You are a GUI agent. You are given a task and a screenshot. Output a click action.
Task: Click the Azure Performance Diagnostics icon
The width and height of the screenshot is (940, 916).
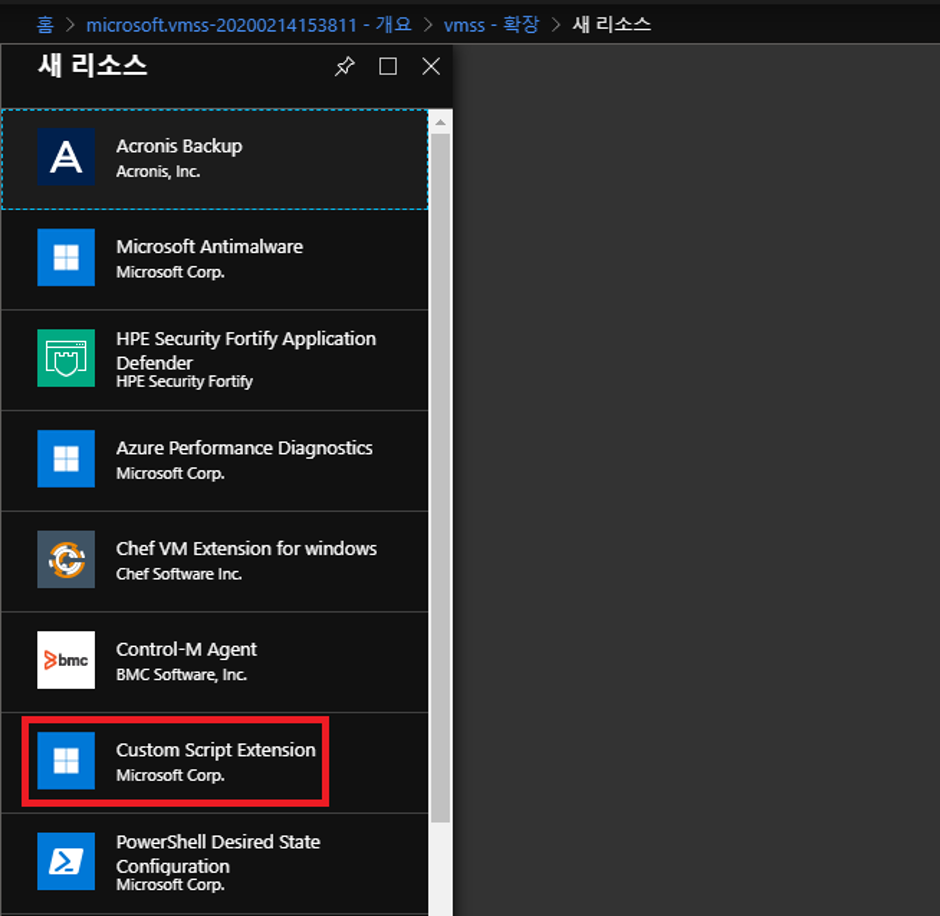pyautogui.click(x=66, y=459)
